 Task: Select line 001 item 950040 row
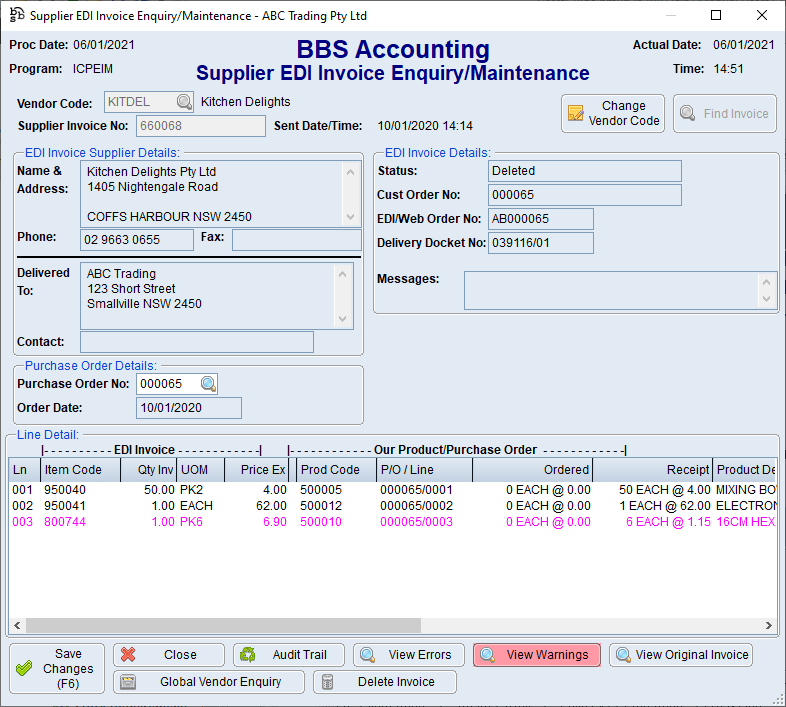pyautogui.click(x=200, y=490)
